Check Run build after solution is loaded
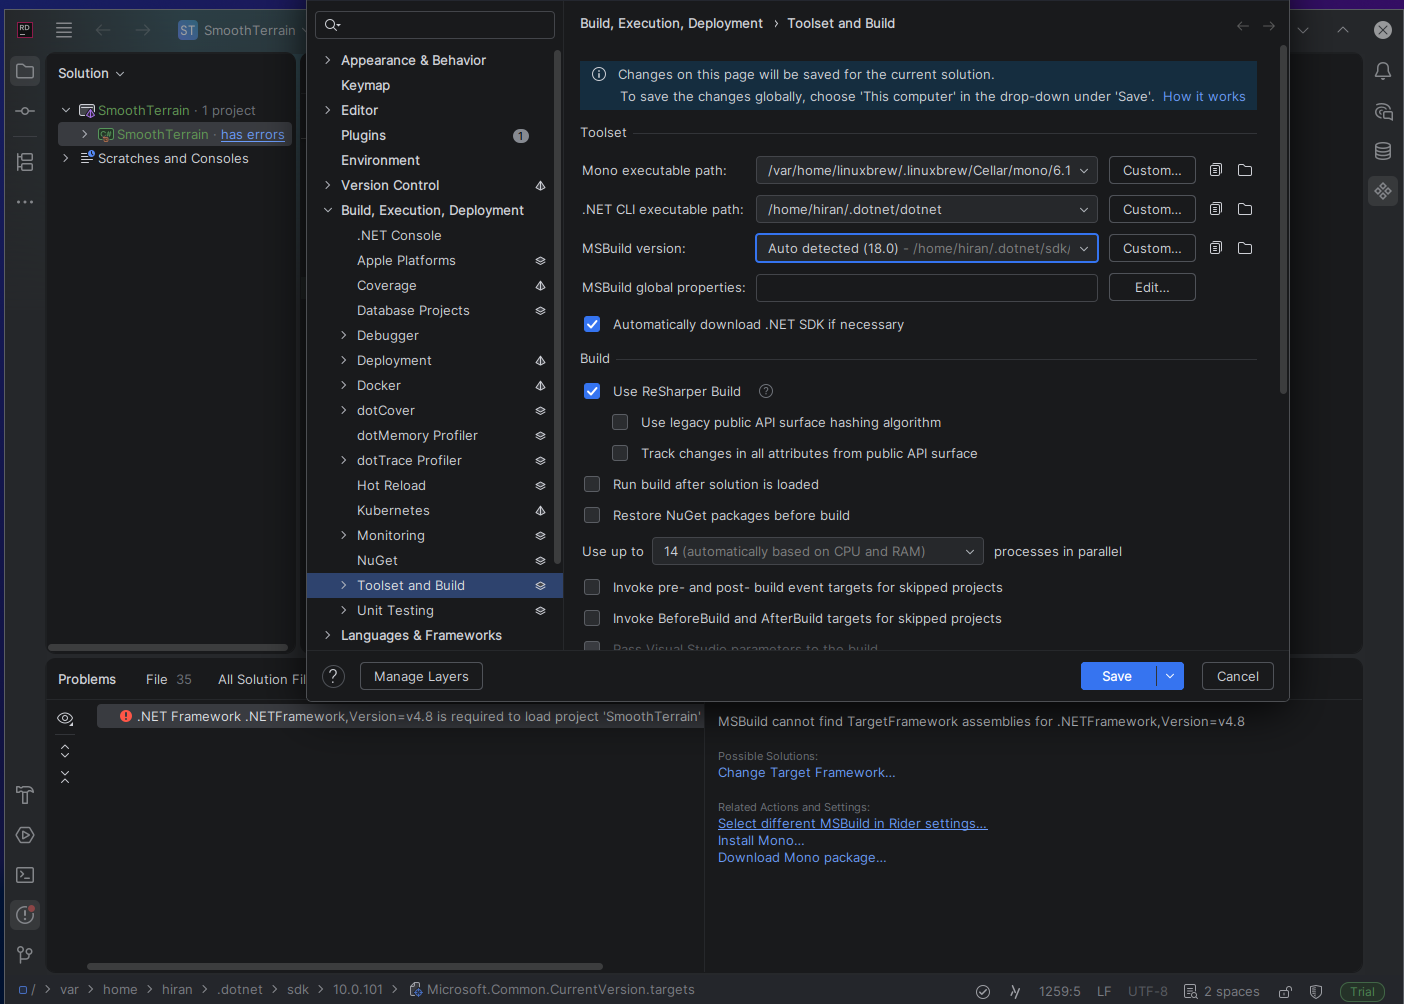The width and height of the screenshot is (1404, 1004). [x=592, y=484]
